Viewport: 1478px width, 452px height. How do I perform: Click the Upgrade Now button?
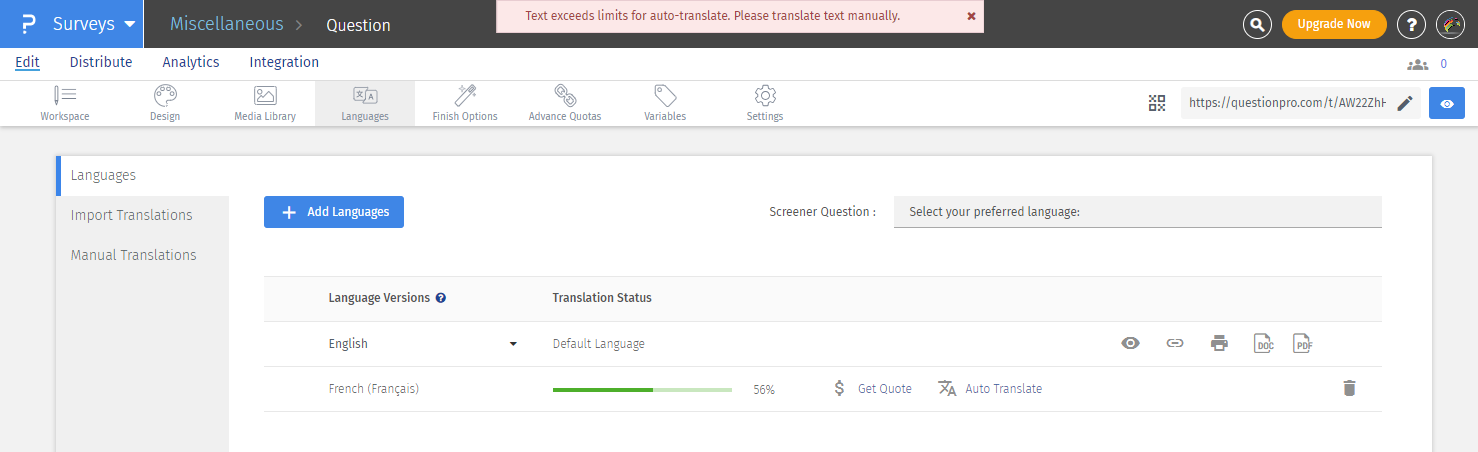[1334, 24]
